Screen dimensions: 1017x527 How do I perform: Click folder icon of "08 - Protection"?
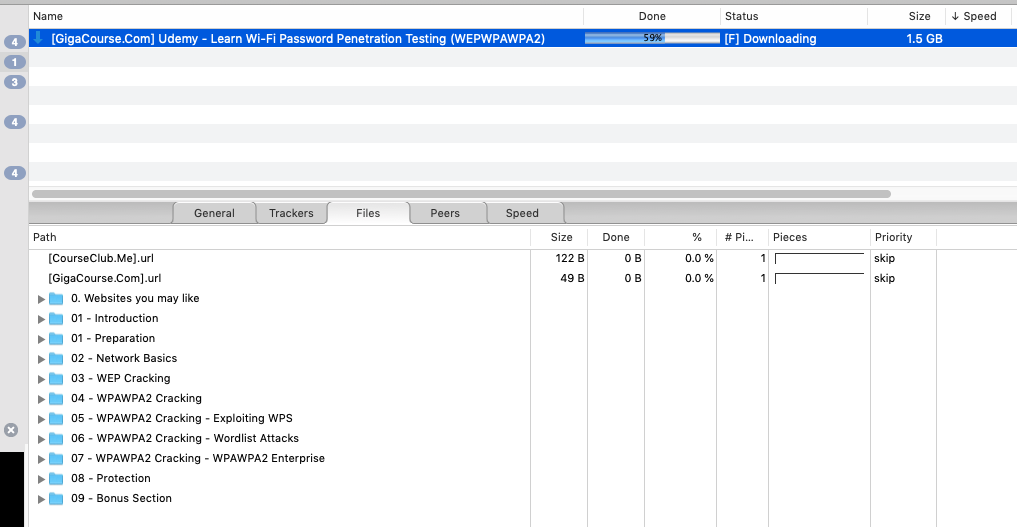click(56, 480)
